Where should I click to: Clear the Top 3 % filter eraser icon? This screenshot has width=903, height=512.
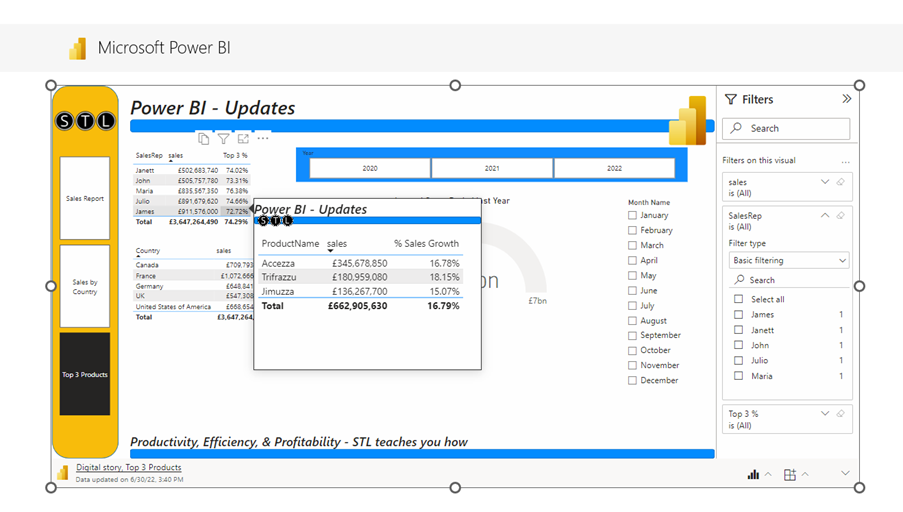[x=841, y=414]
